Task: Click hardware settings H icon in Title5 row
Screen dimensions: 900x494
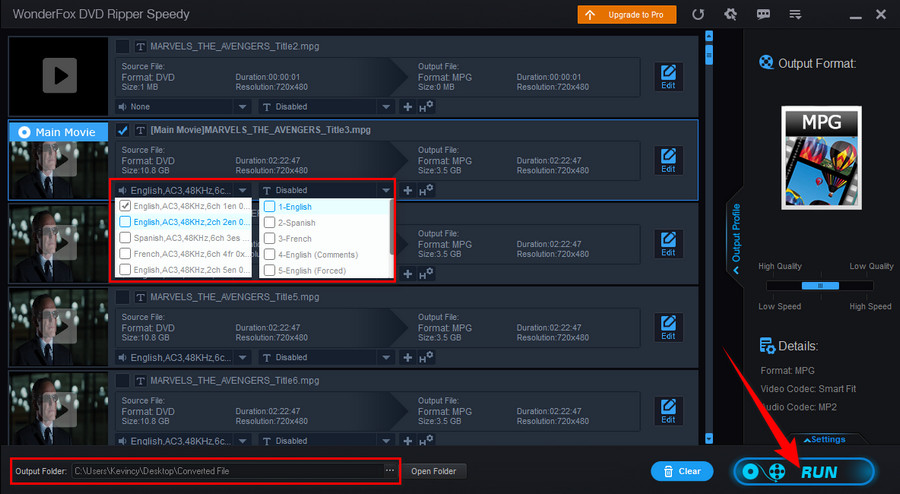Action: [x=426, y=357]
